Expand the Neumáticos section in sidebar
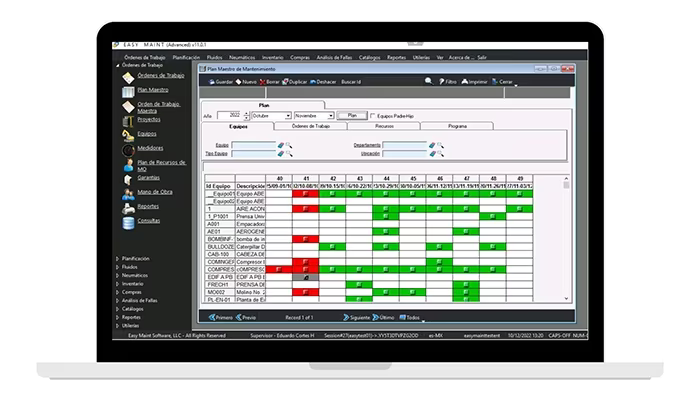Image resolution: width=700 pixels, height=400 pixels. [x=117, y=275]
